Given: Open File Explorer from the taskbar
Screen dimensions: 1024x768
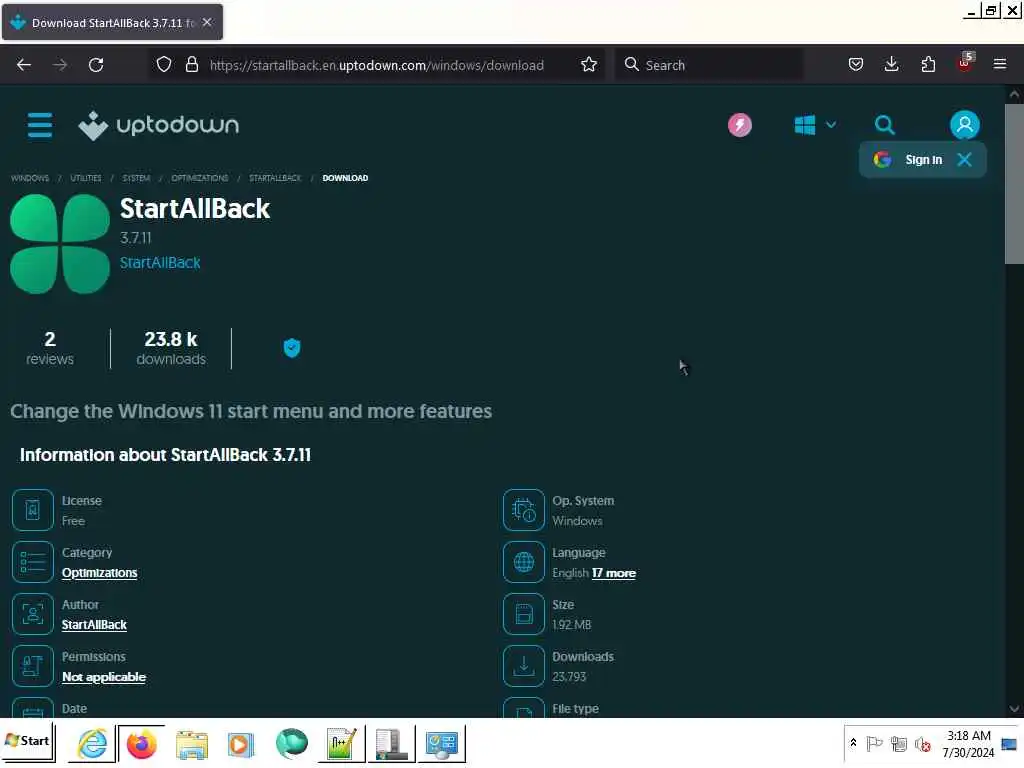Looking at the screenshot, I should (x=191, y=744).
